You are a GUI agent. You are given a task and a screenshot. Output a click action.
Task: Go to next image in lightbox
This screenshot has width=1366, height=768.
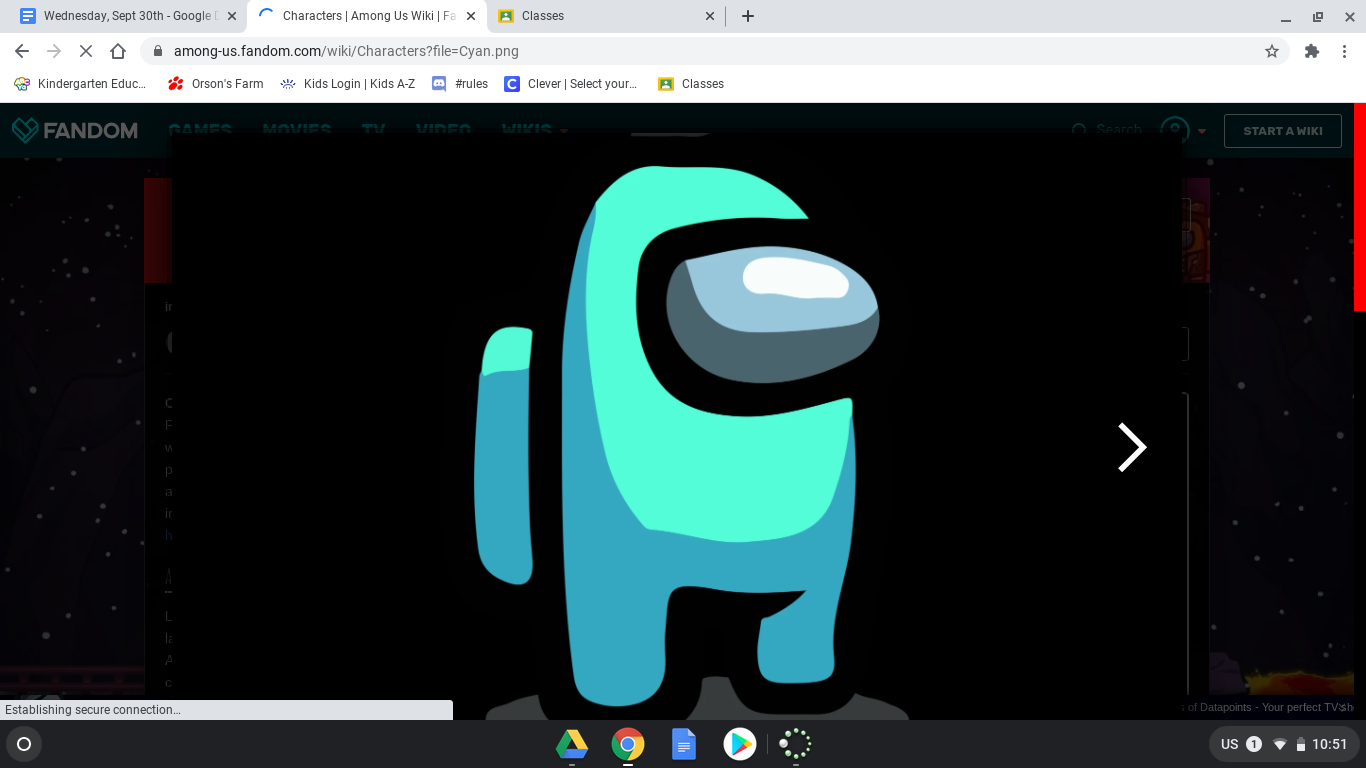coord(1131,447)
